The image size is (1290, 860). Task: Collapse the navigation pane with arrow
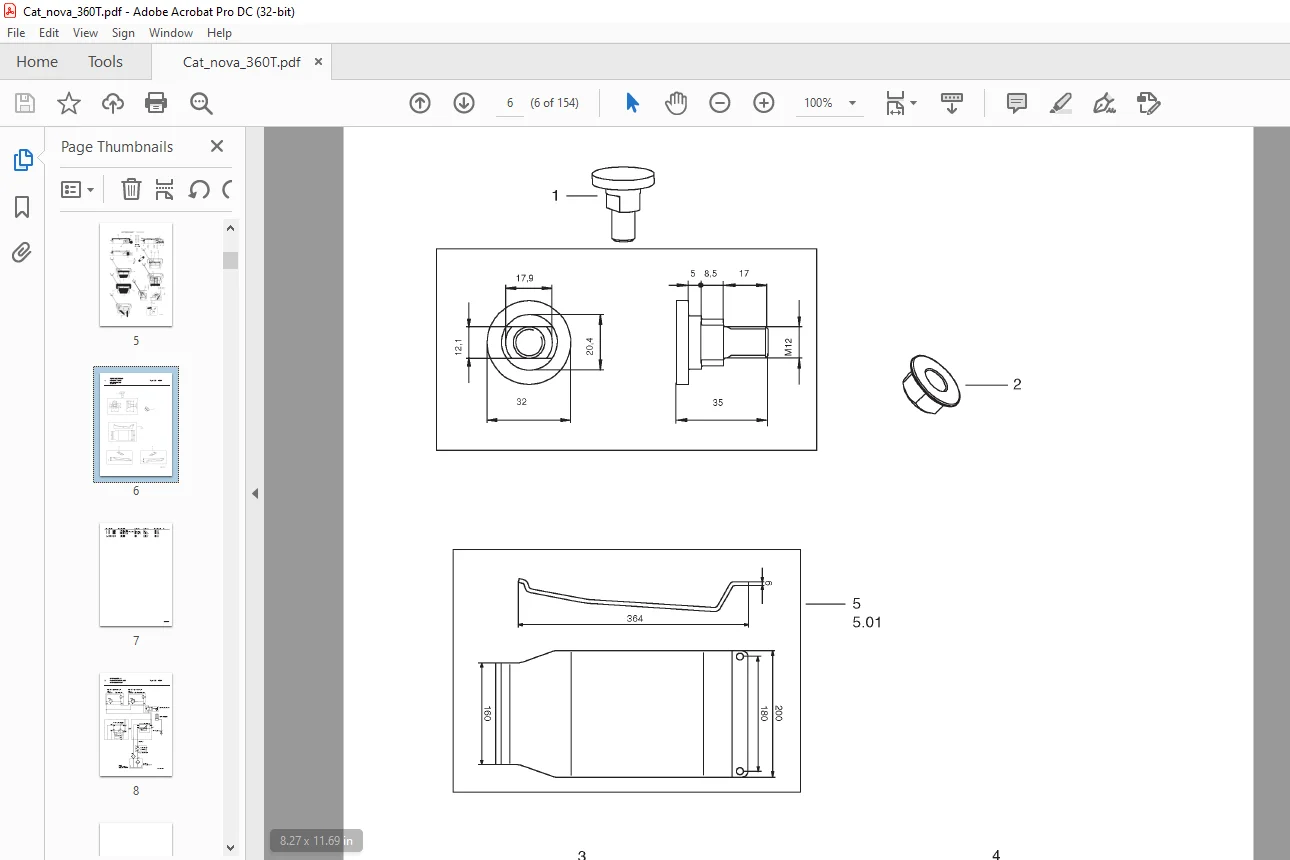point(255,493)
